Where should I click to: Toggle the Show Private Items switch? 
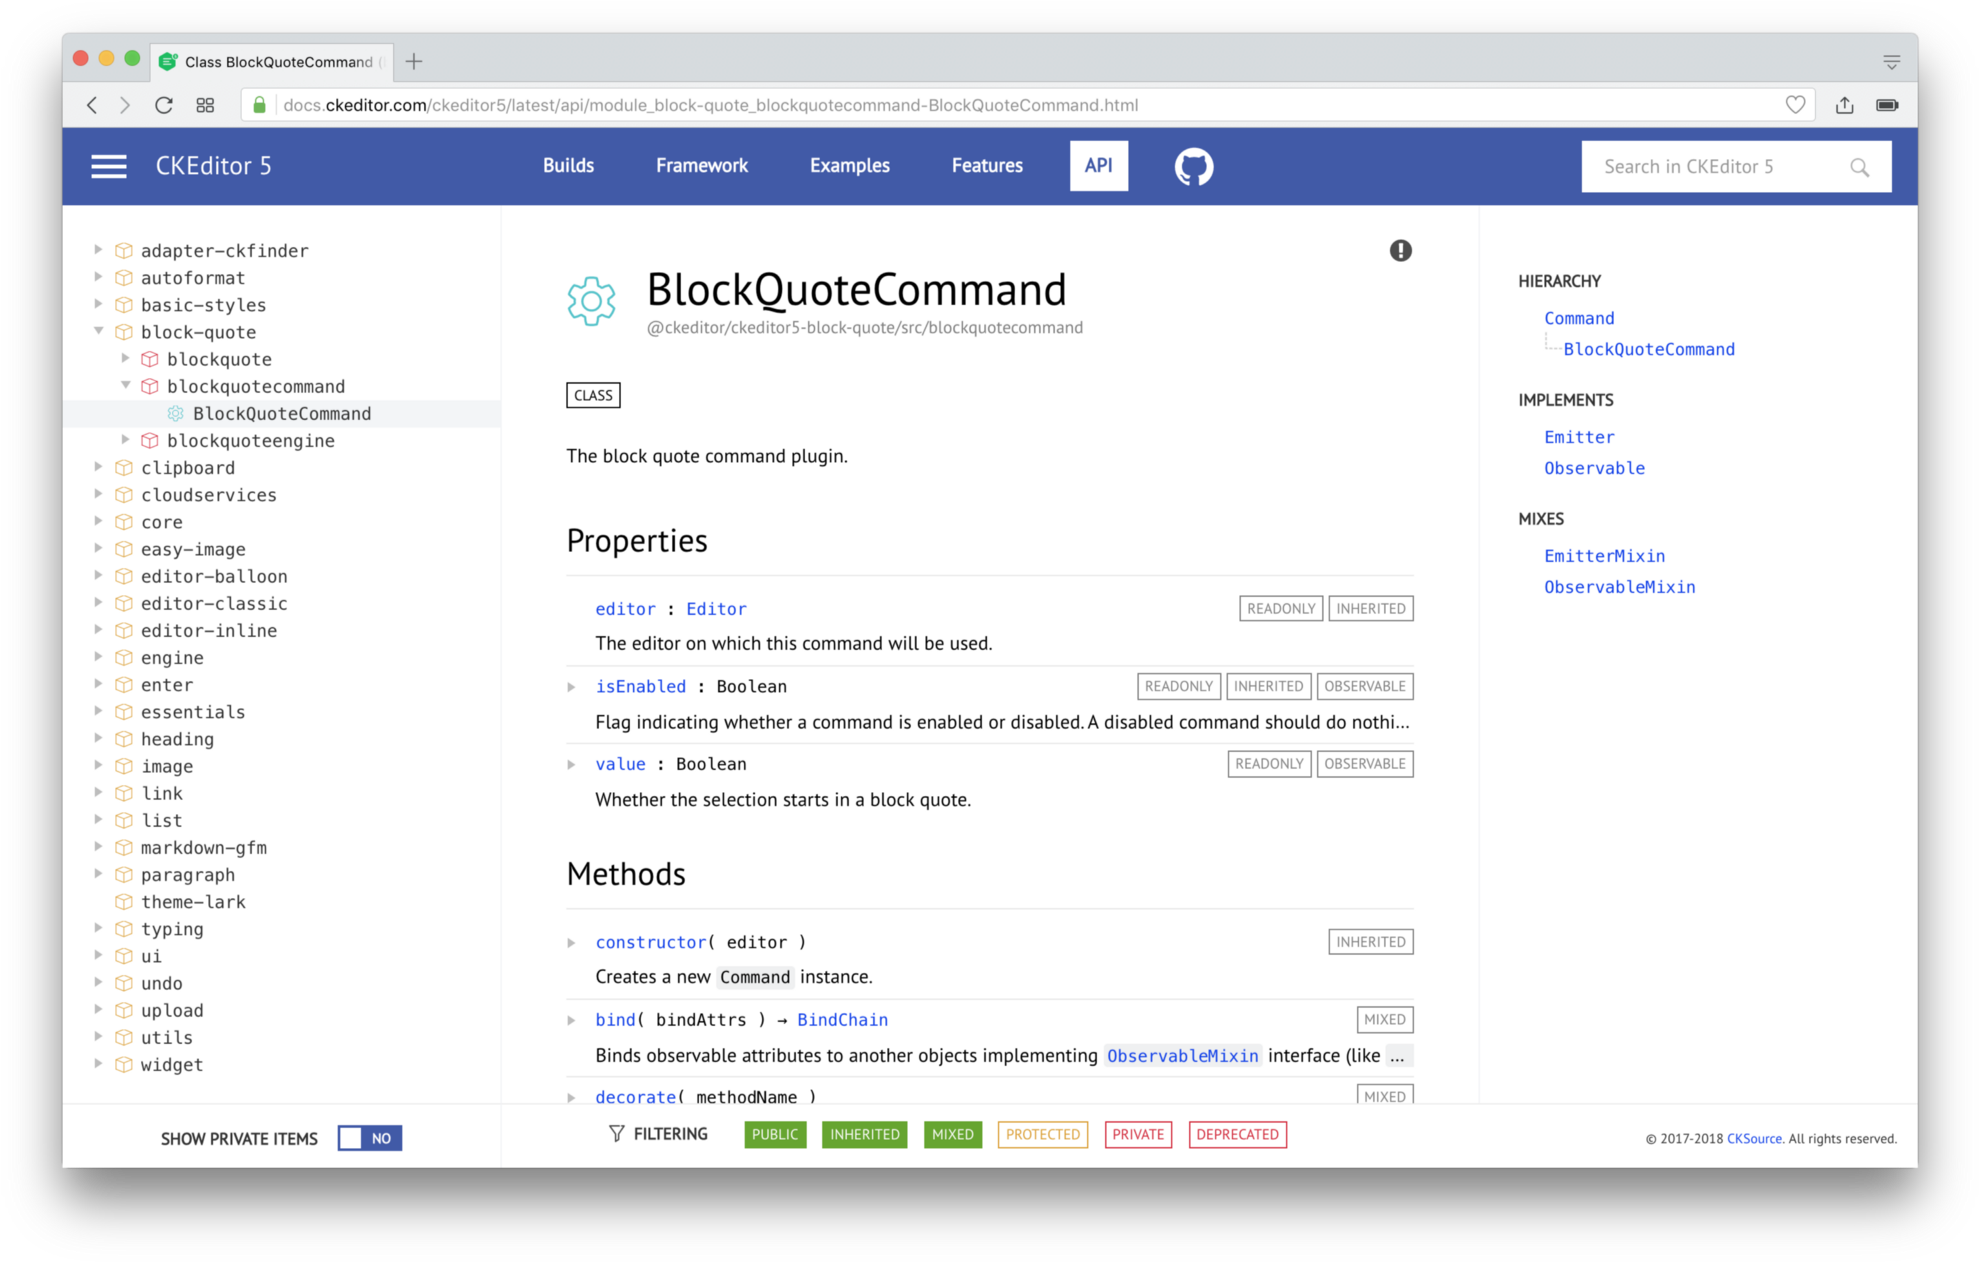(369, 1138)
